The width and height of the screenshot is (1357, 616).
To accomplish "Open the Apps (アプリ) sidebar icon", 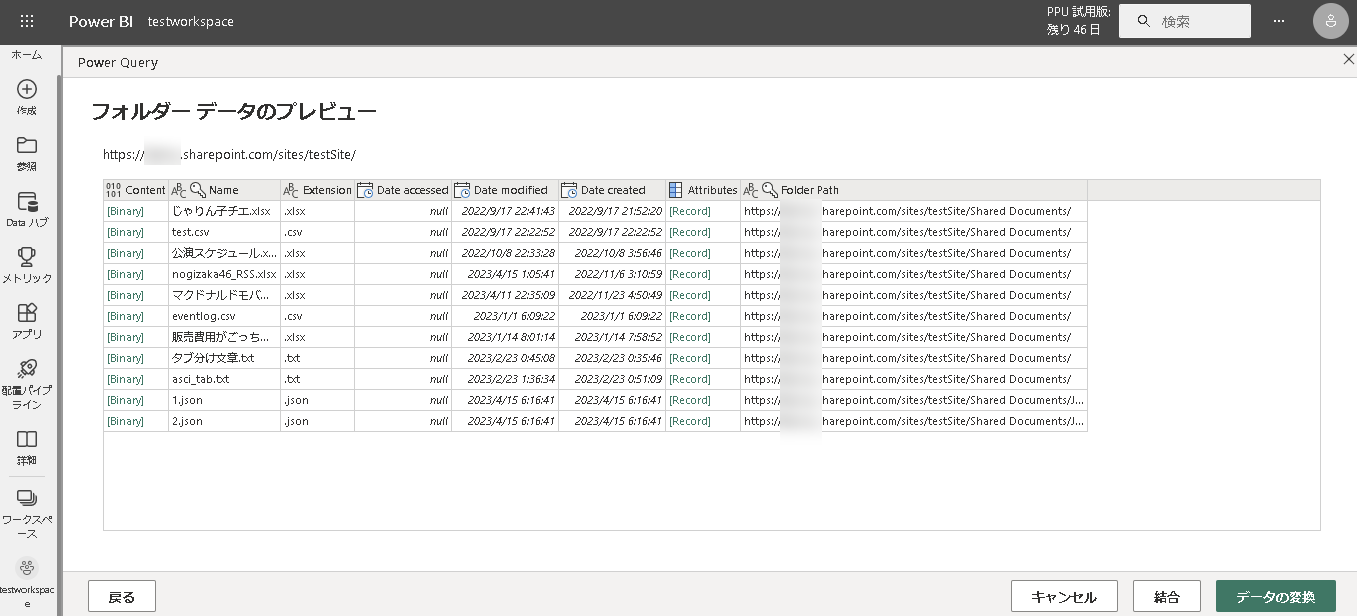I will (27, 313).
